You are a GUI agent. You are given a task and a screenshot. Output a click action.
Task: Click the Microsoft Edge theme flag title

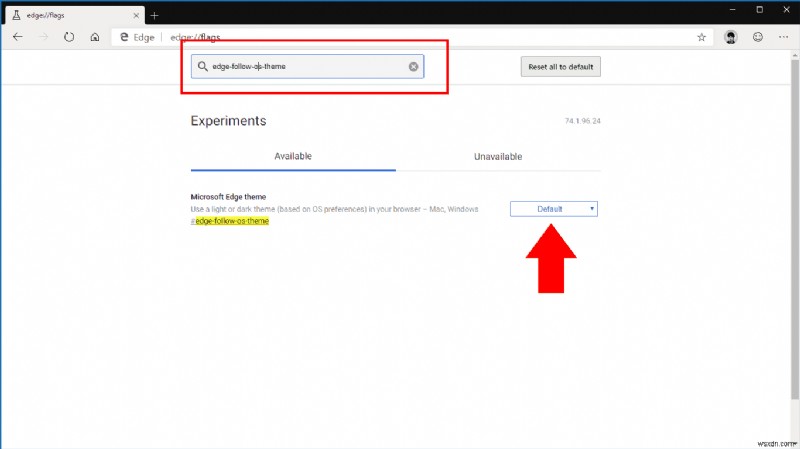click(228, 196)
